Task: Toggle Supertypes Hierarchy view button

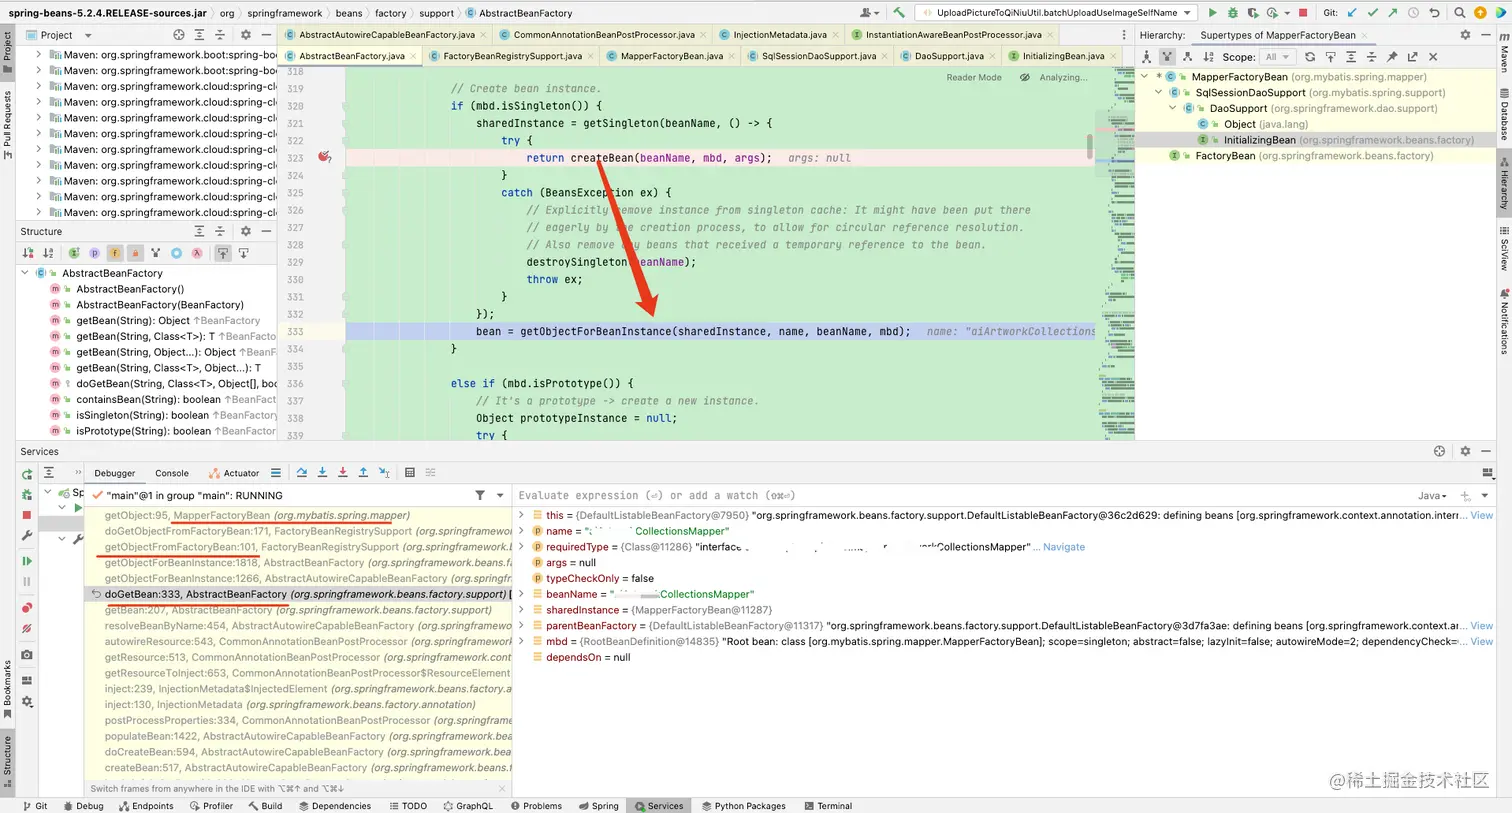Action: point(1167,57)
